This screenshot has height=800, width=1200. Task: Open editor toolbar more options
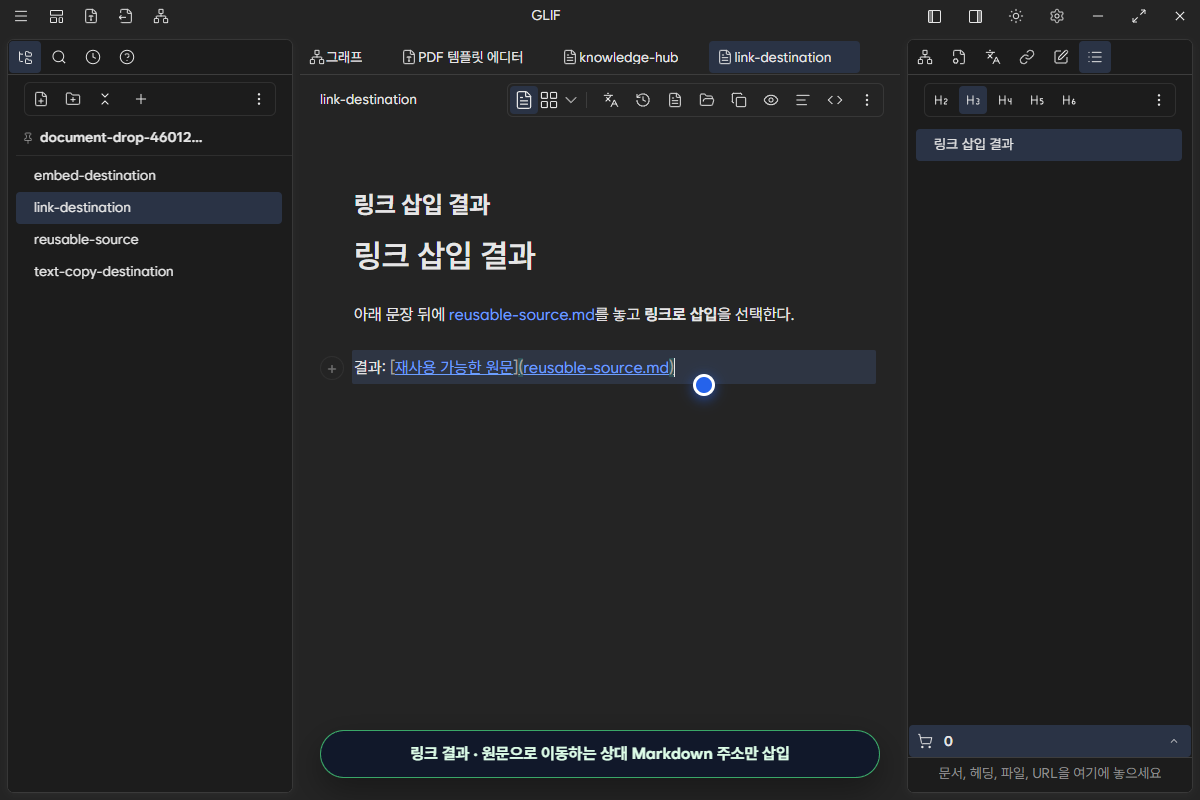(867, 100)
